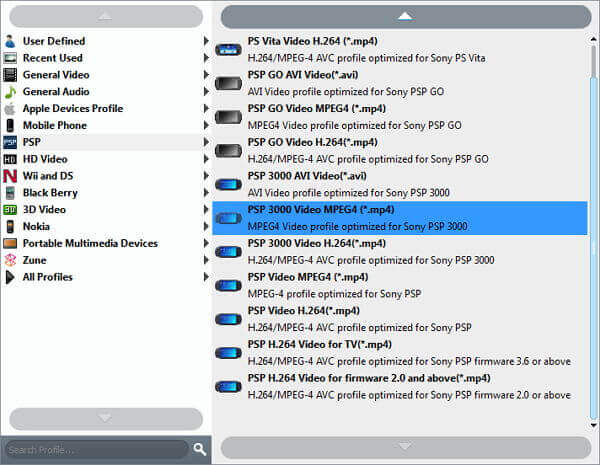The width and height of the screenshot is (600, 465).
Task: Expand the Mobile Phone submenu arrow
Action: click(206, 125)
